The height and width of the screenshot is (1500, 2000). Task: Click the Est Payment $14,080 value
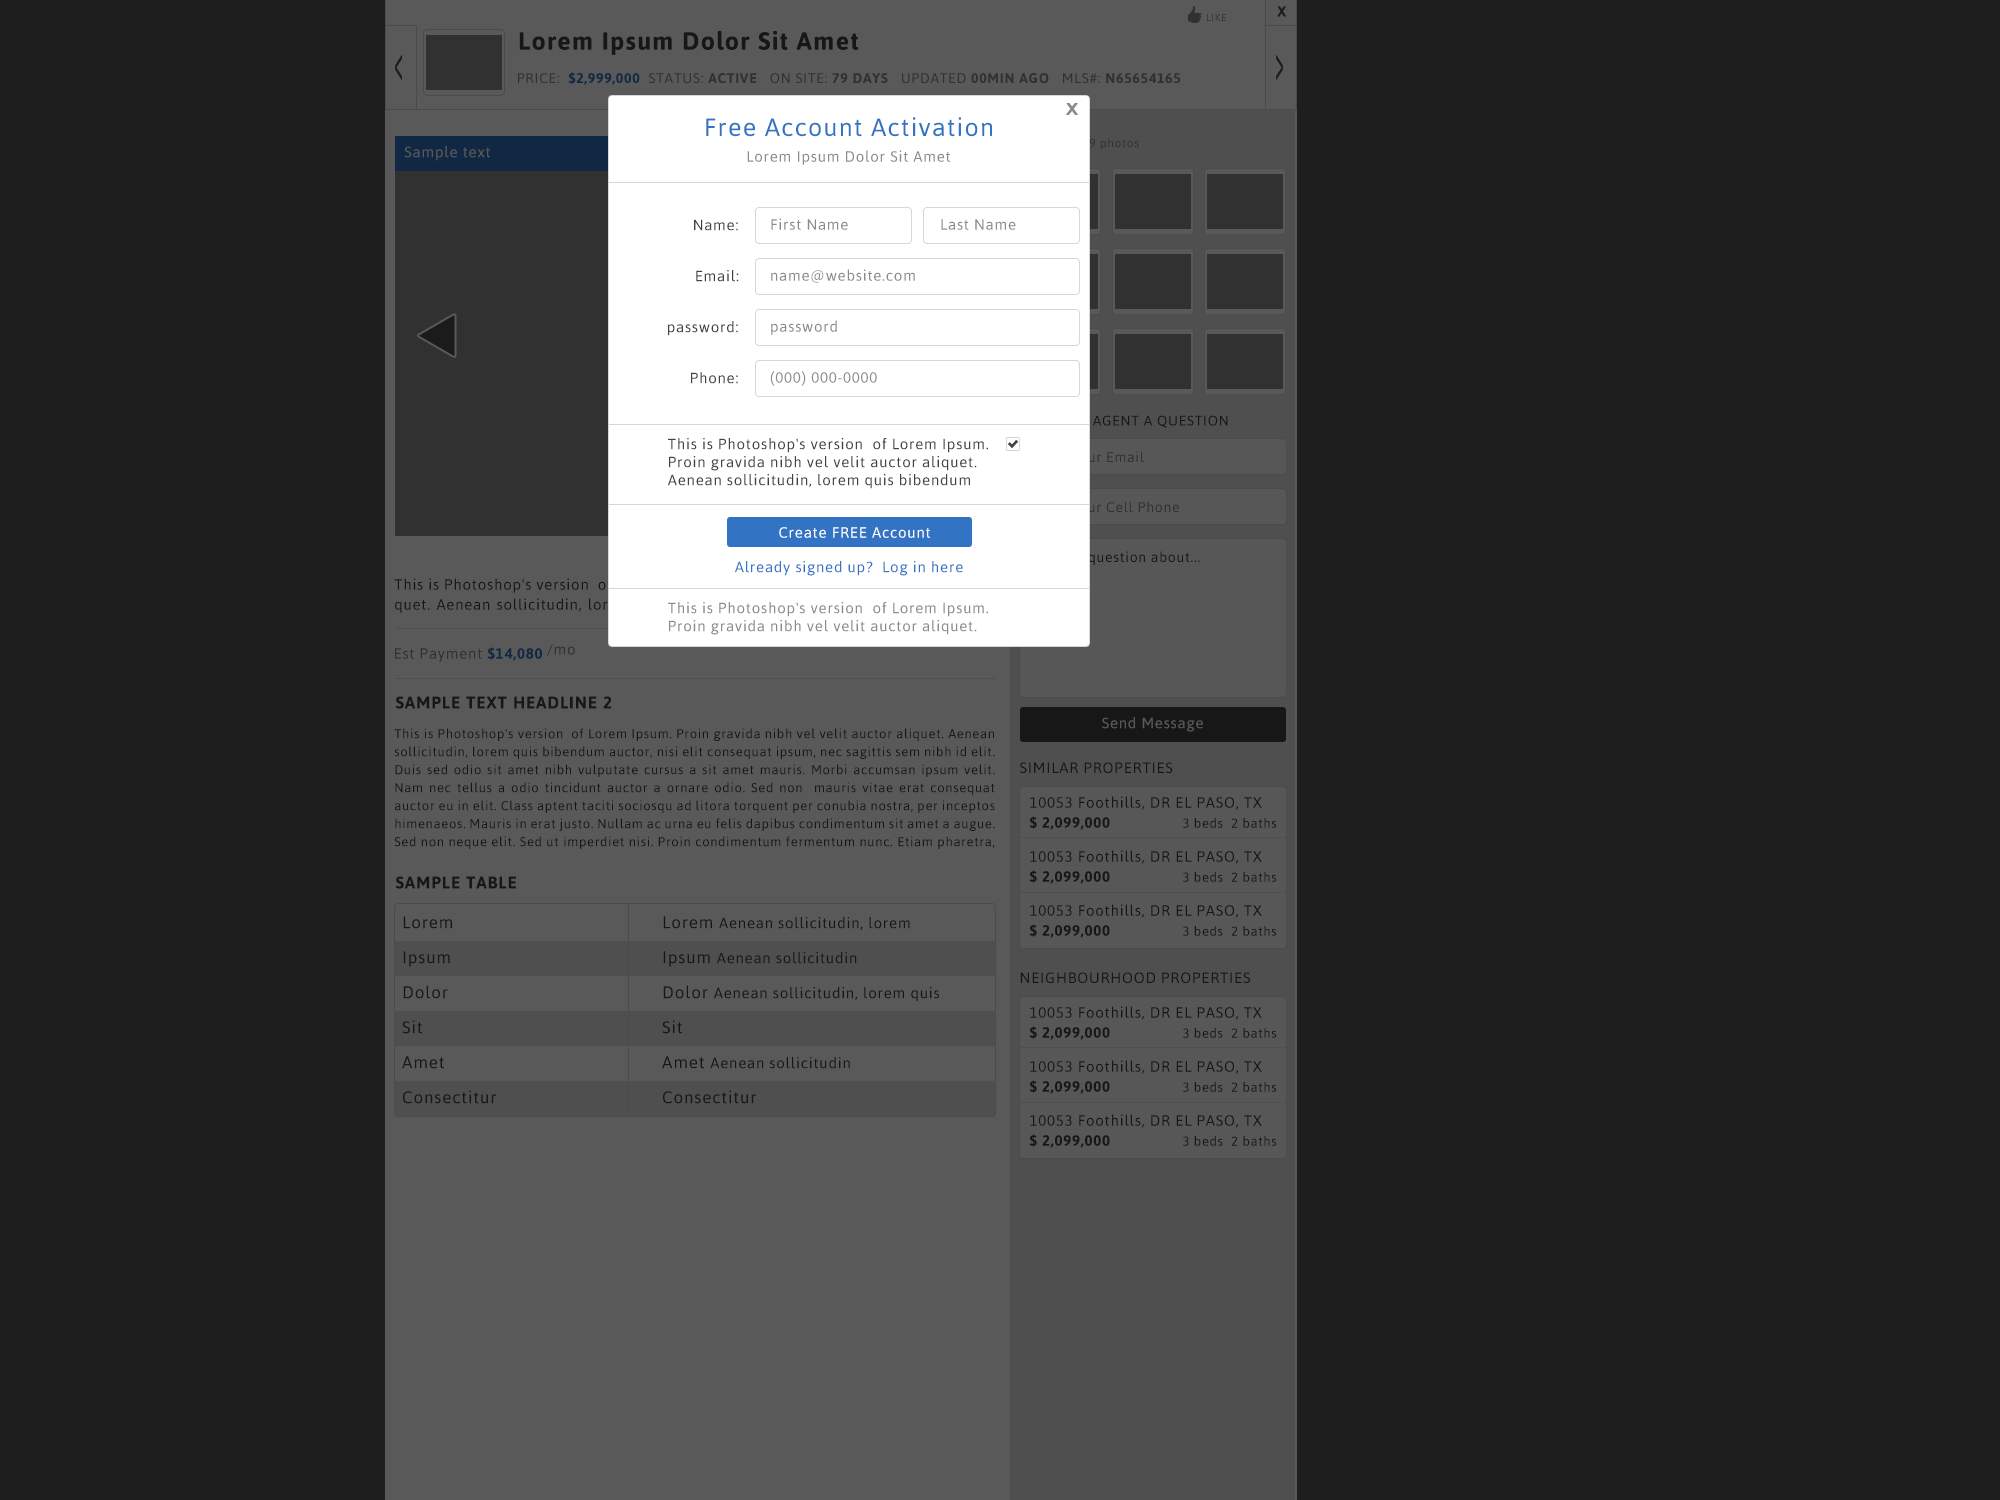pos(514,654)
